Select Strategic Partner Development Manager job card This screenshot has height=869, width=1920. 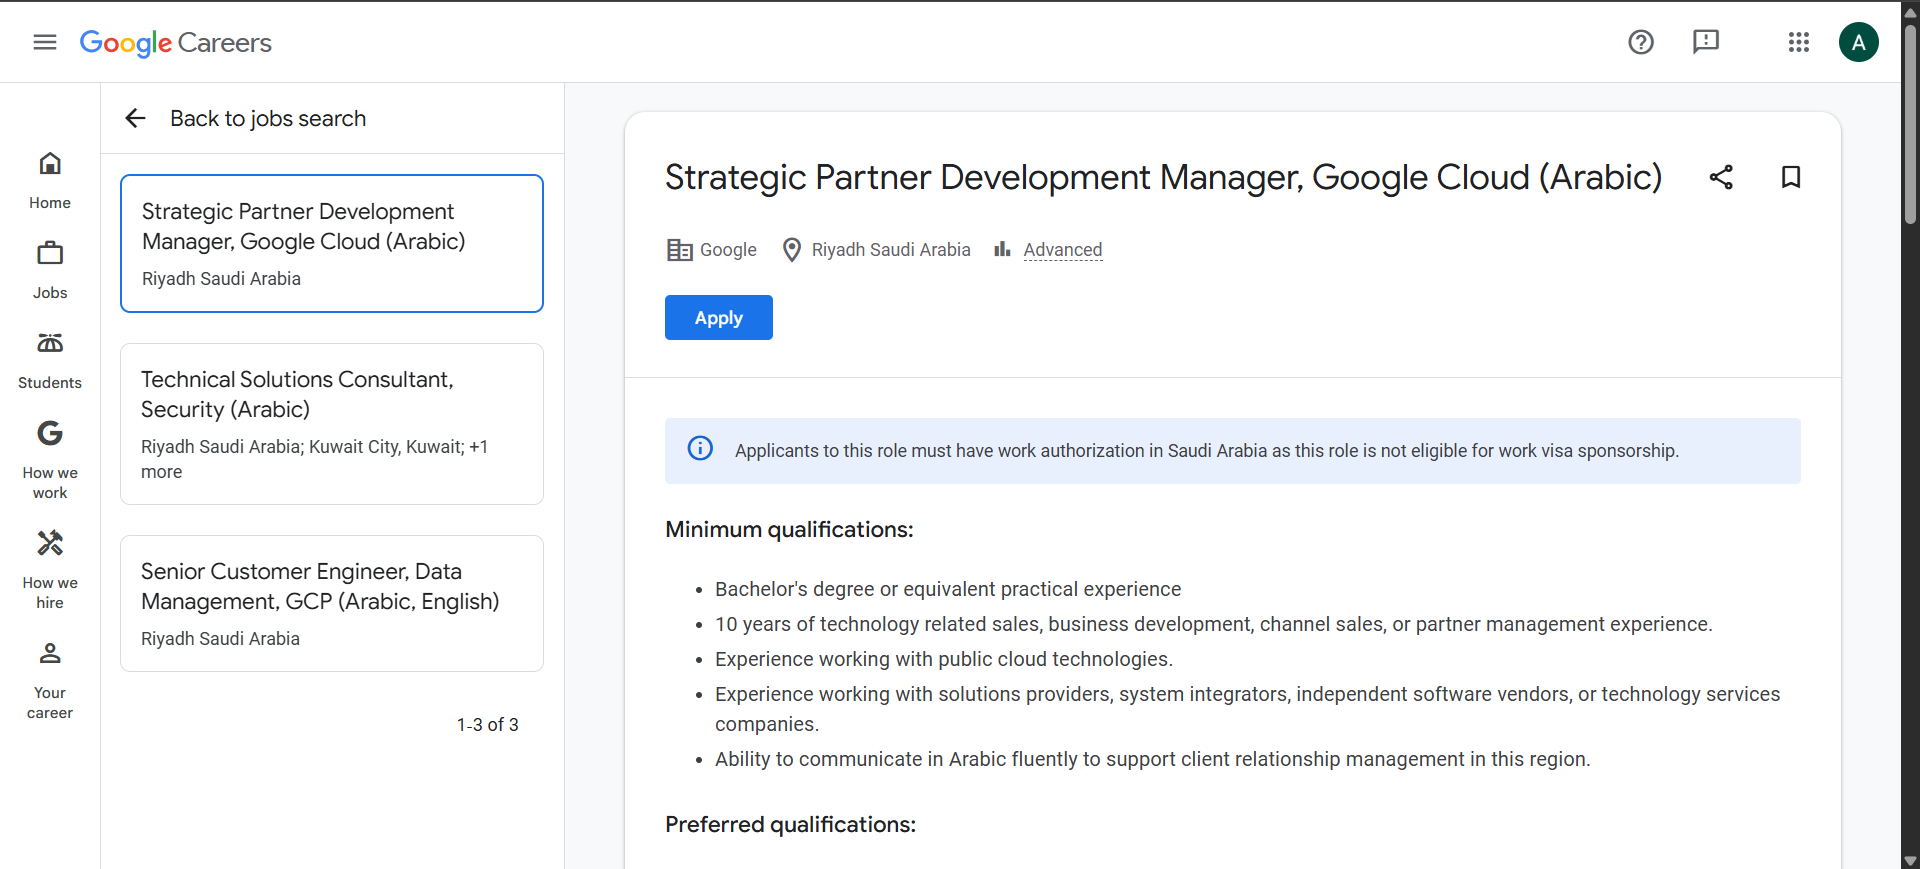tap(332, 243)
